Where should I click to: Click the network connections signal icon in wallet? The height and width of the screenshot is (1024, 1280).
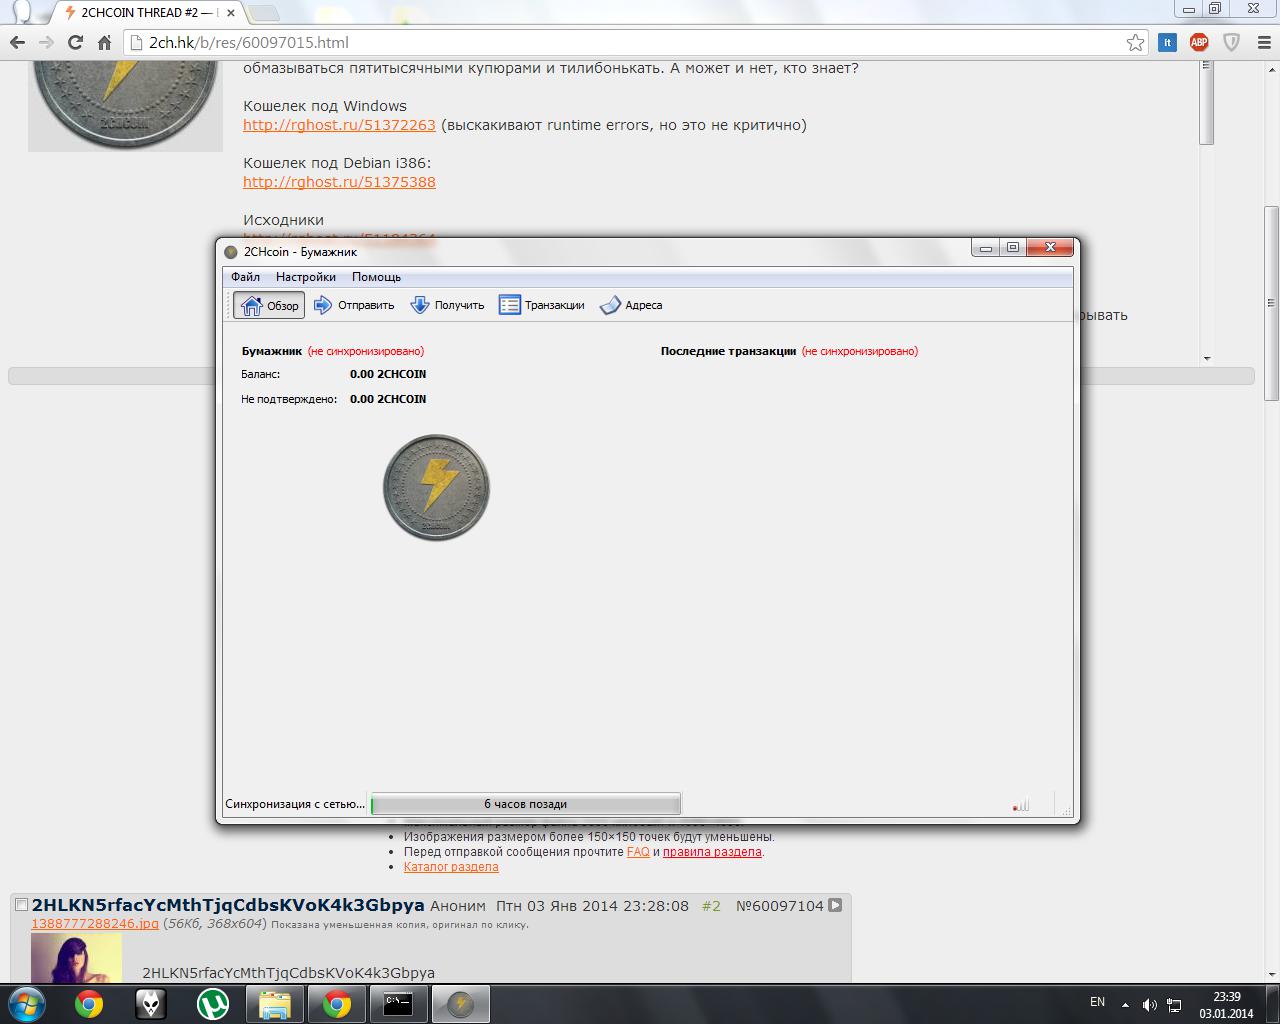tap(1021, 804)
